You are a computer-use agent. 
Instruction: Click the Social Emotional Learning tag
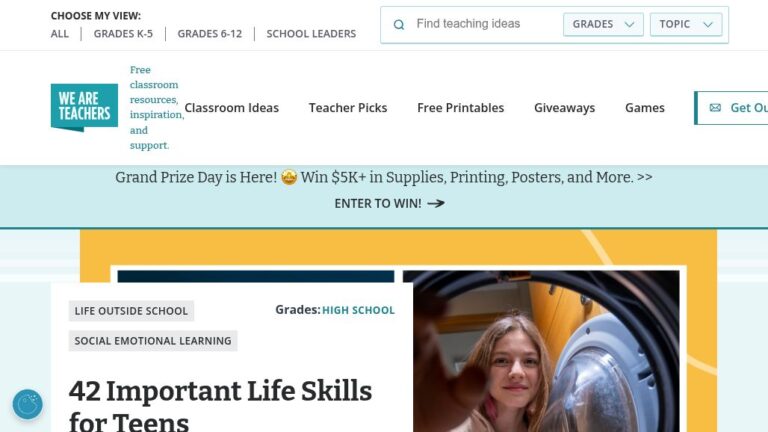(153, 341)
